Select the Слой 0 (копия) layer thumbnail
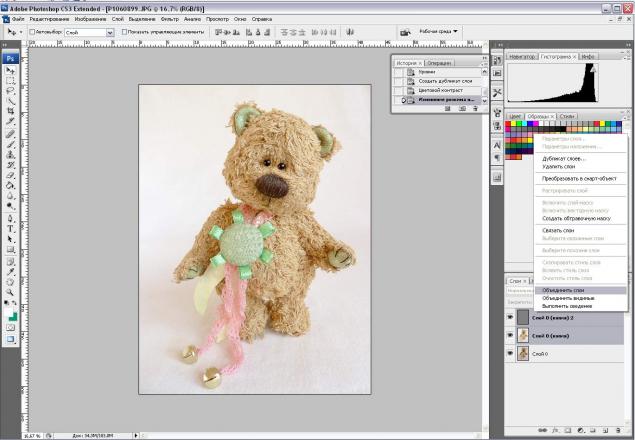 [x=522, y=336]
